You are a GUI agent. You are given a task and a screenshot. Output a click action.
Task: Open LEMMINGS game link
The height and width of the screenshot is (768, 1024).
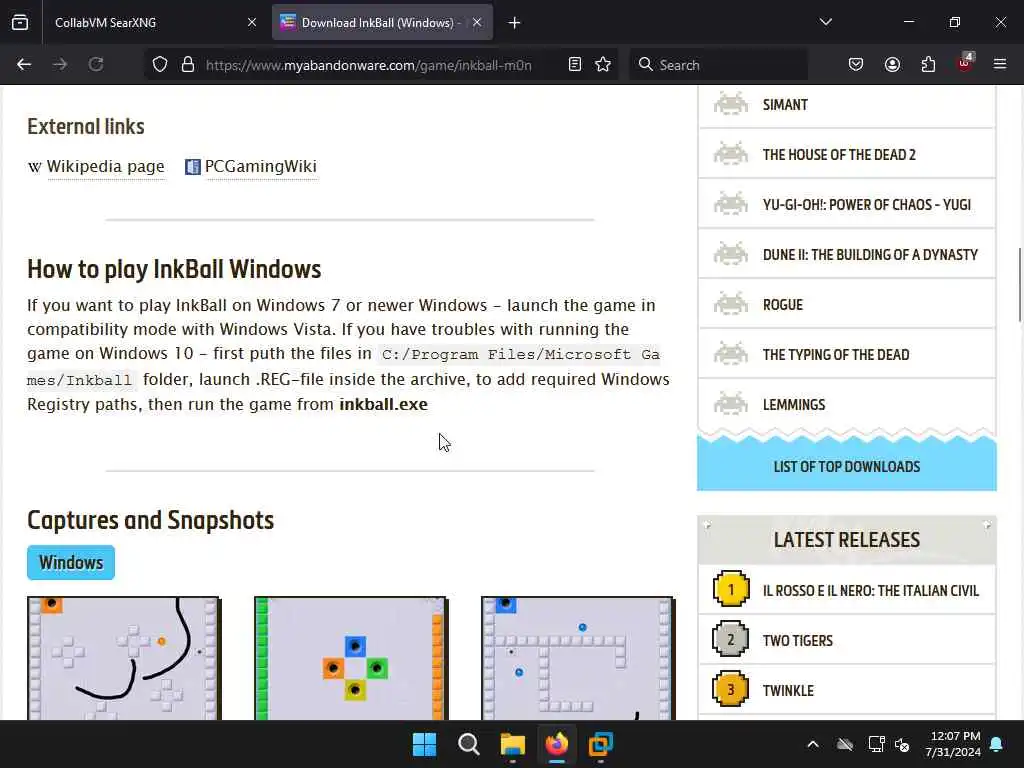[793, 404]
